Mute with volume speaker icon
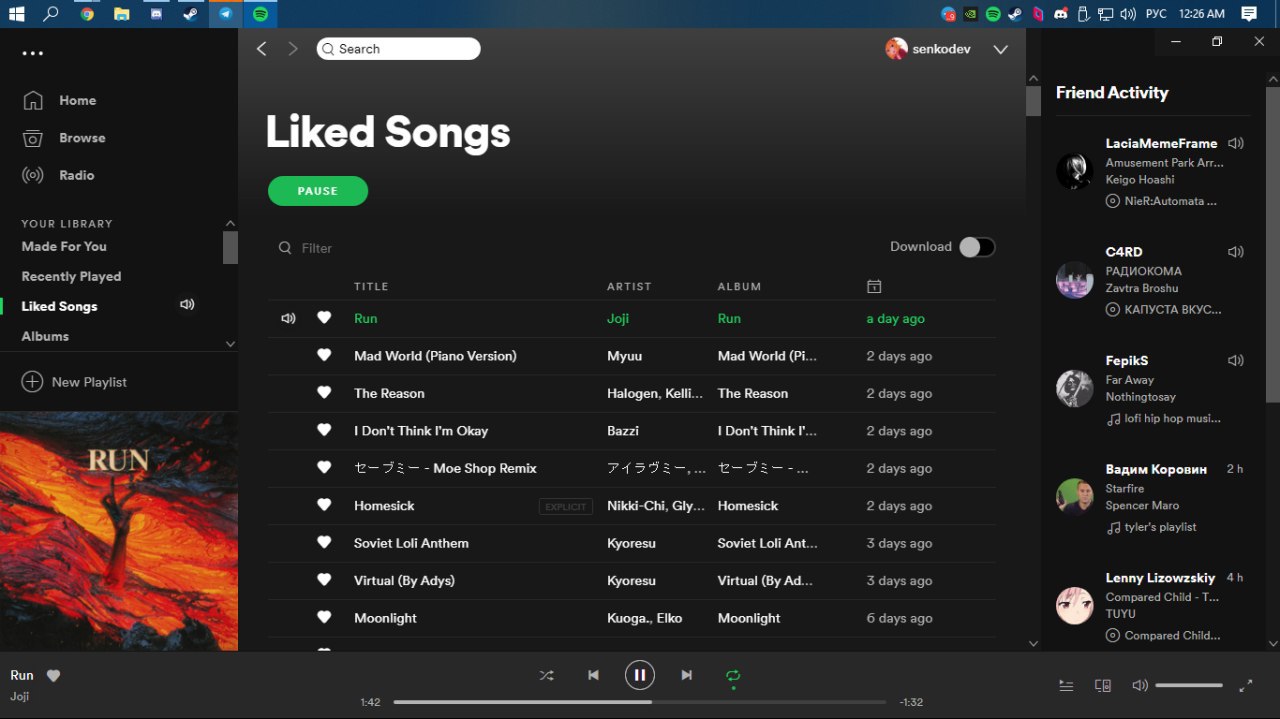1280x719 pixels. click(1139, 685)
